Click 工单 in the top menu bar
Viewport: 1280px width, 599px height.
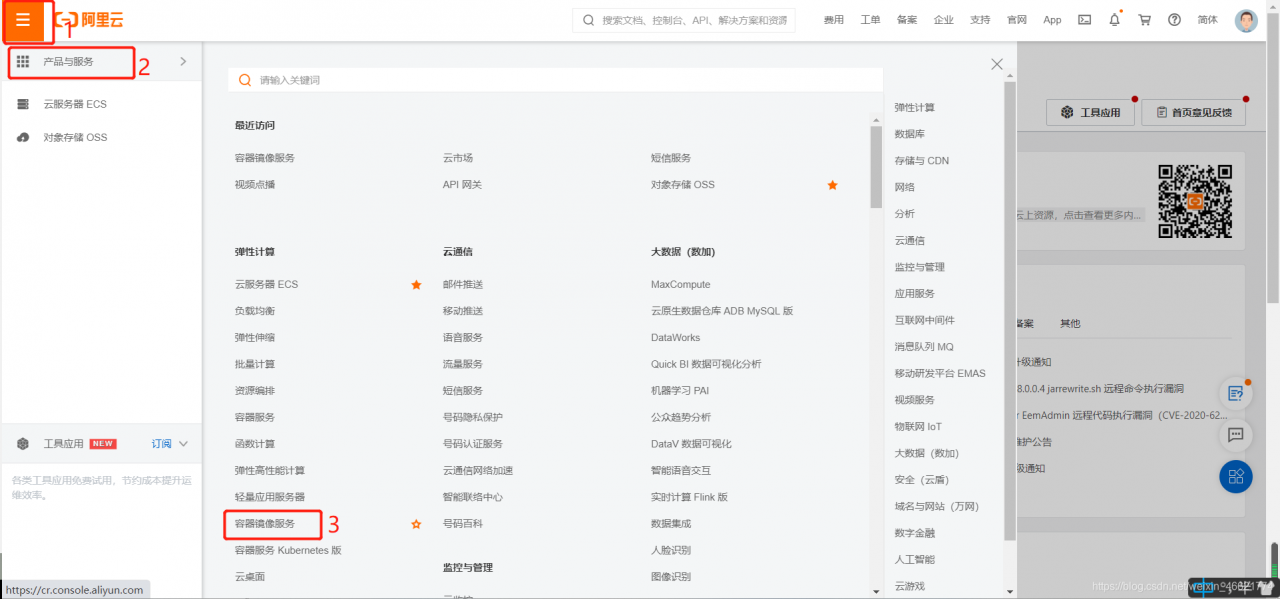point(870,19)
